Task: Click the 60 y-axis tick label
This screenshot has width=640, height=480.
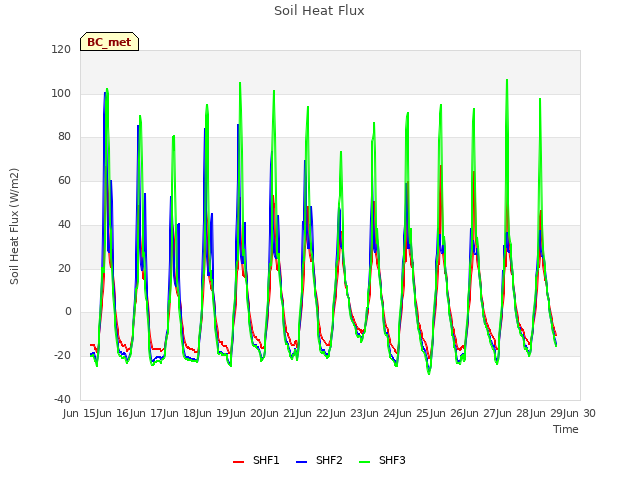Action: tap(64, 180)
